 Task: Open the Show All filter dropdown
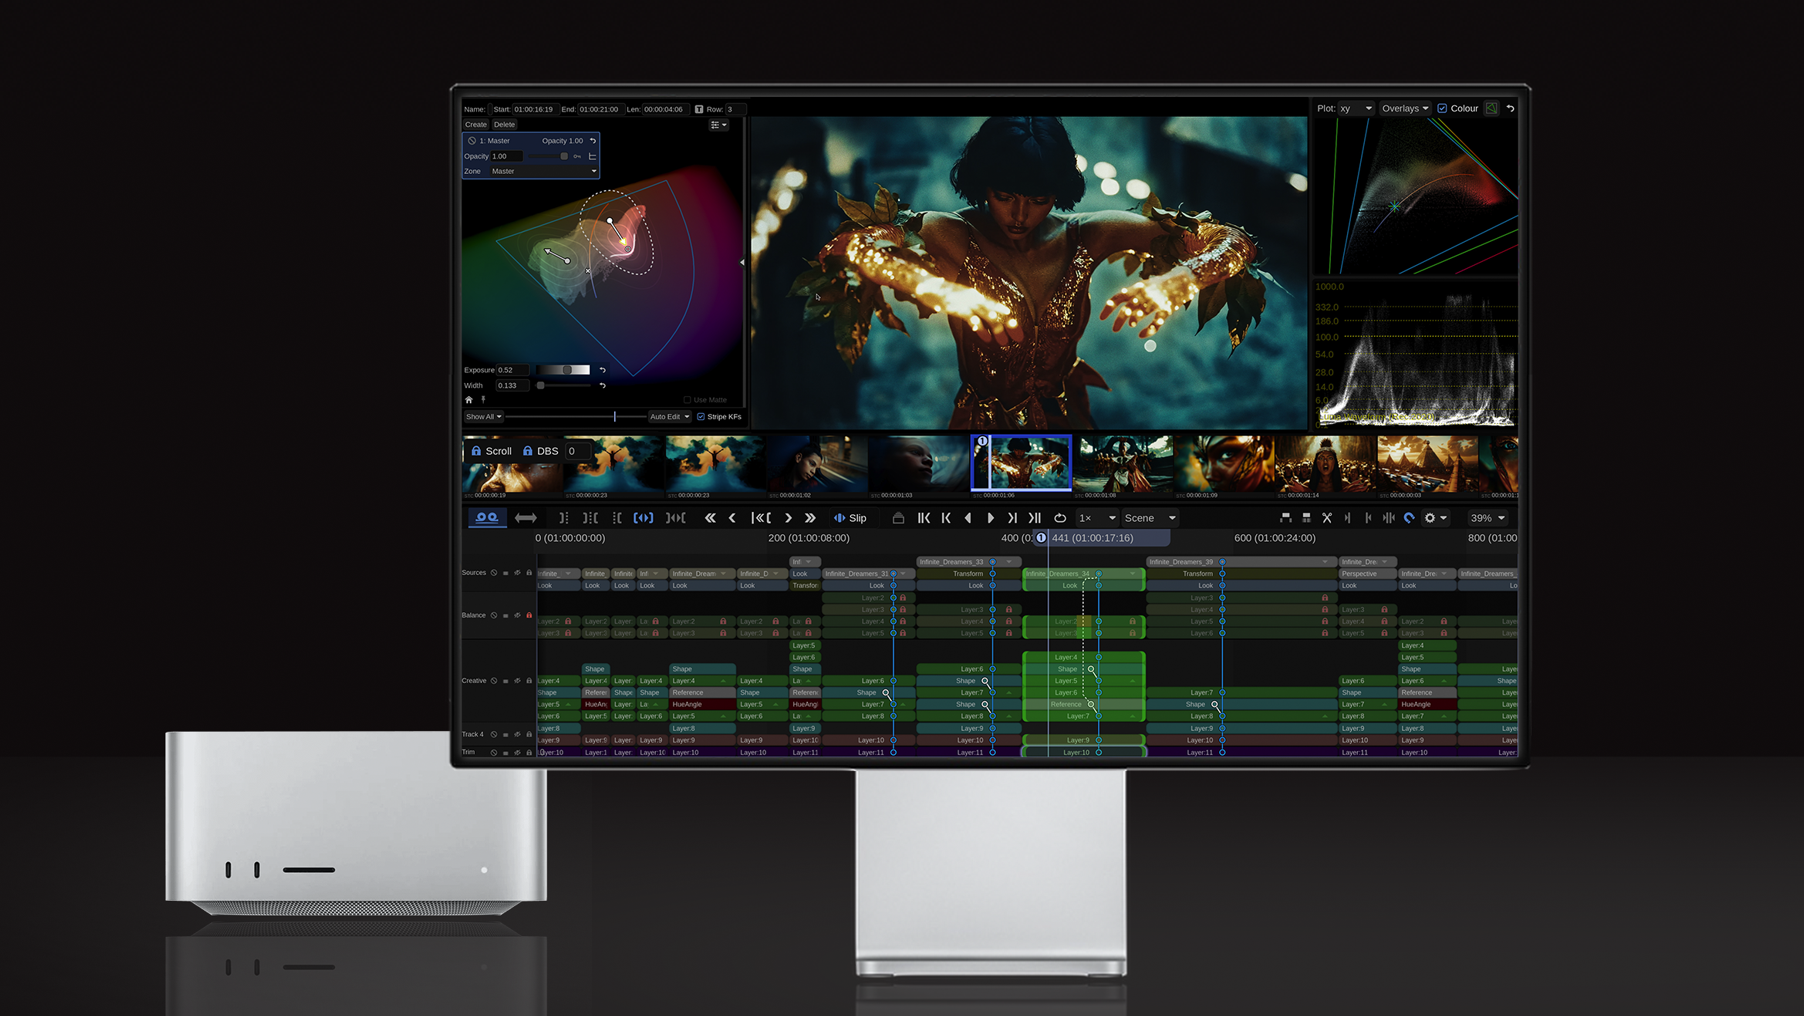(483, 416)
